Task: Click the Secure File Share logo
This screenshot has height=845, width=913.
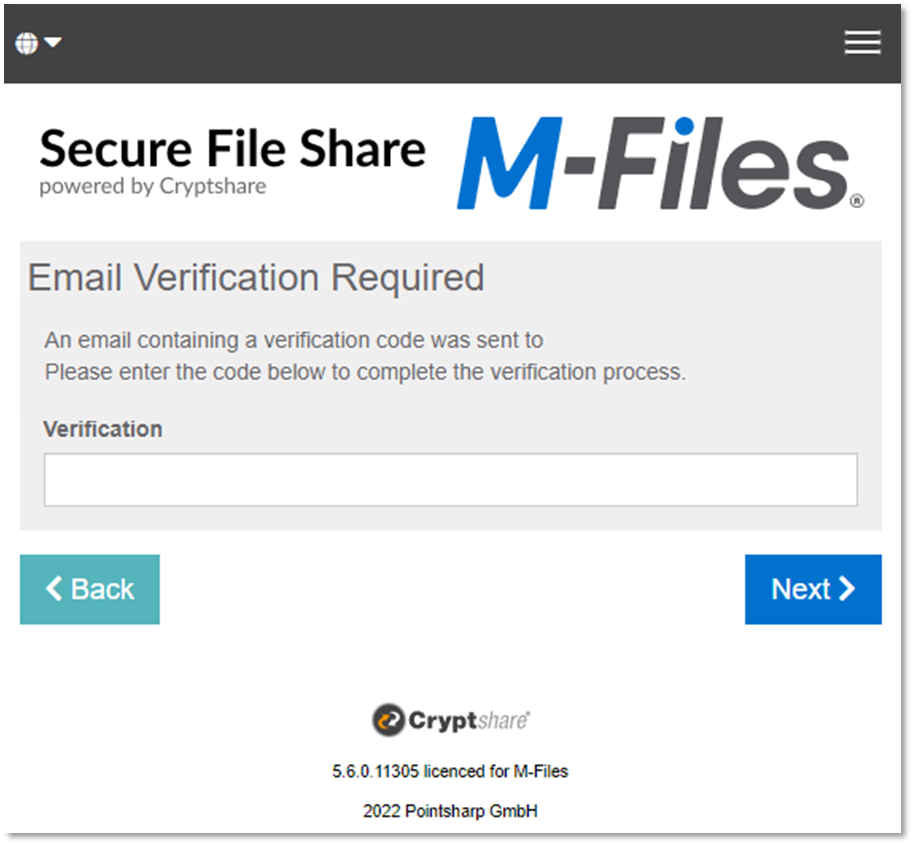Action: [x=232, y=150]
